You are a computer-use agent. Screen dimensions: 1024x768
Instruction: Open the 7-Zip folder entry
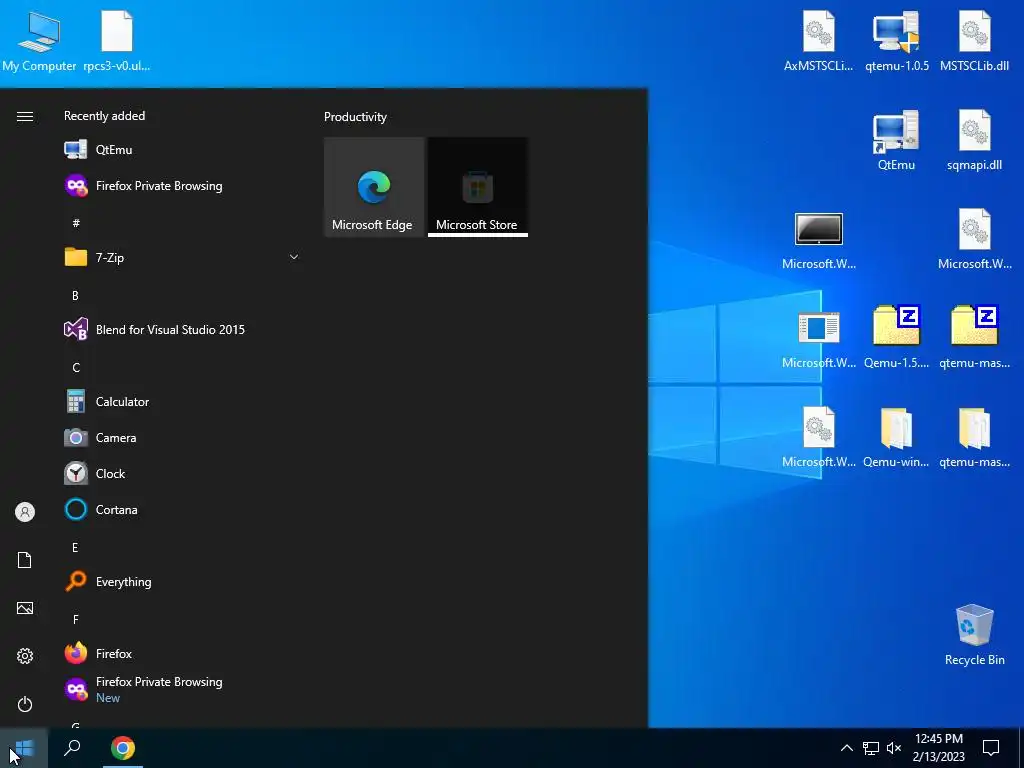(182, 257)
